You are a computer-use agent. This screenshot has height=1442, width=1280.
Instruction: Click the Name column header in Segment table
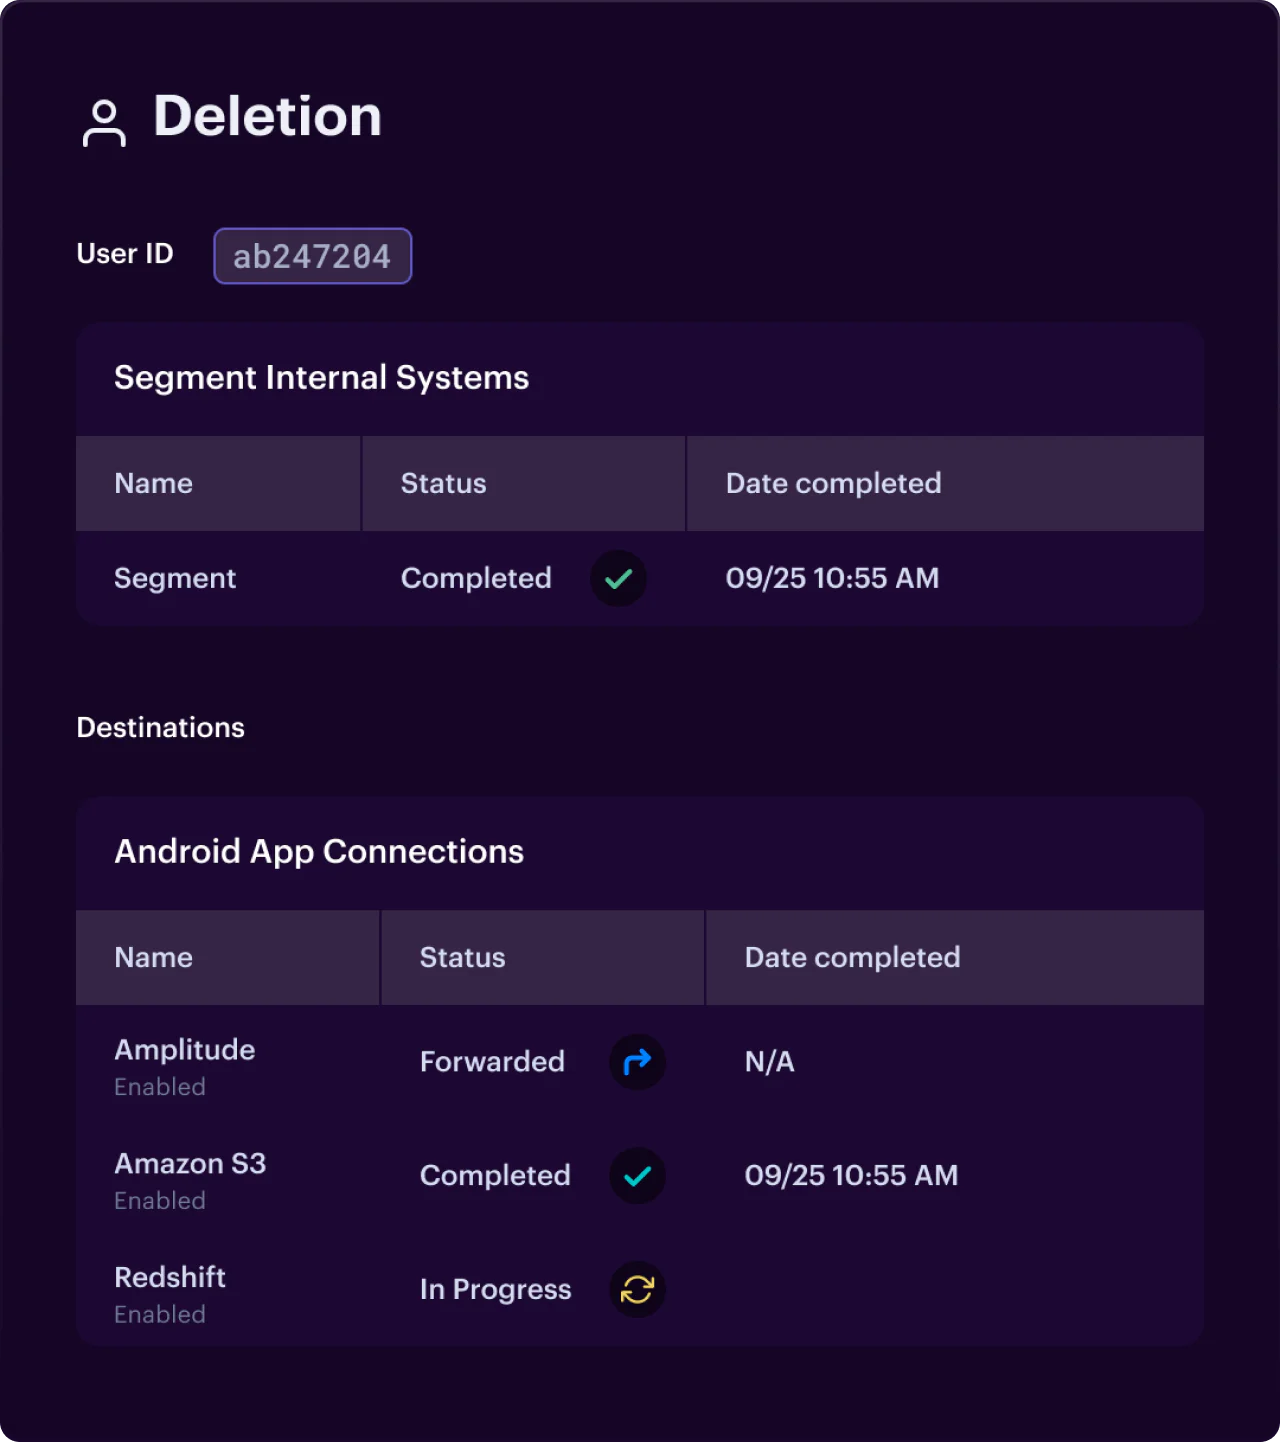coord(154,483)
